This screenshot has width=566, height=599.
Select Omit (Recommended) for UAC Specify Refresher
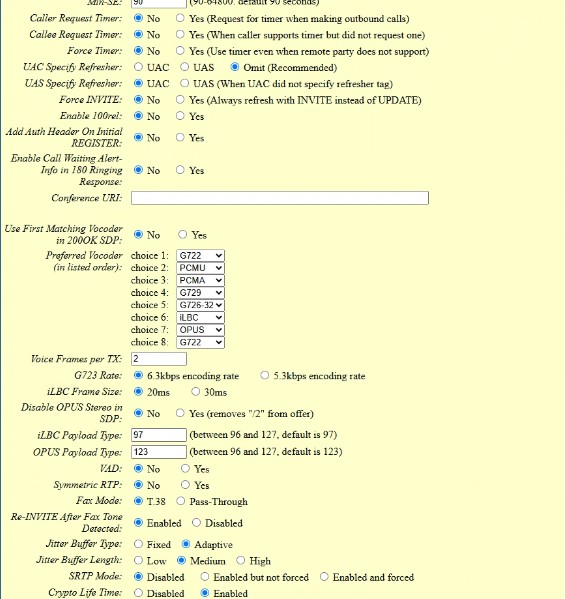(x=234, y=67)
